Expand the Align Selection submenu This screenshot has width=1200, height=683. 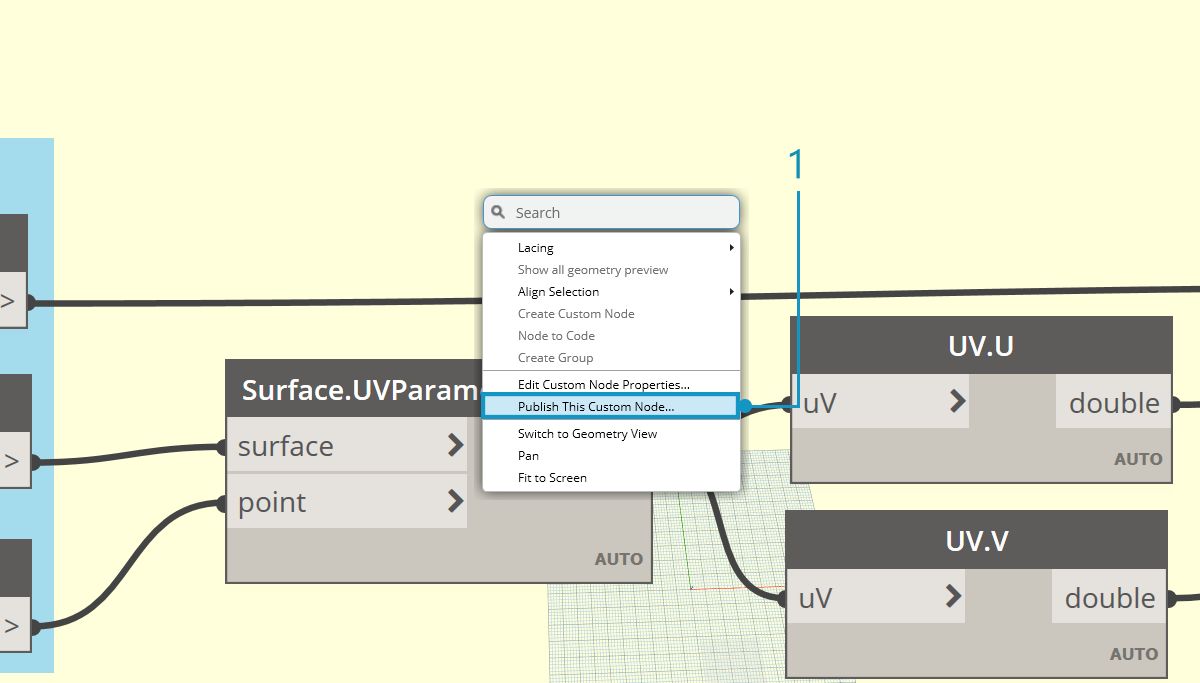(558, 291)
